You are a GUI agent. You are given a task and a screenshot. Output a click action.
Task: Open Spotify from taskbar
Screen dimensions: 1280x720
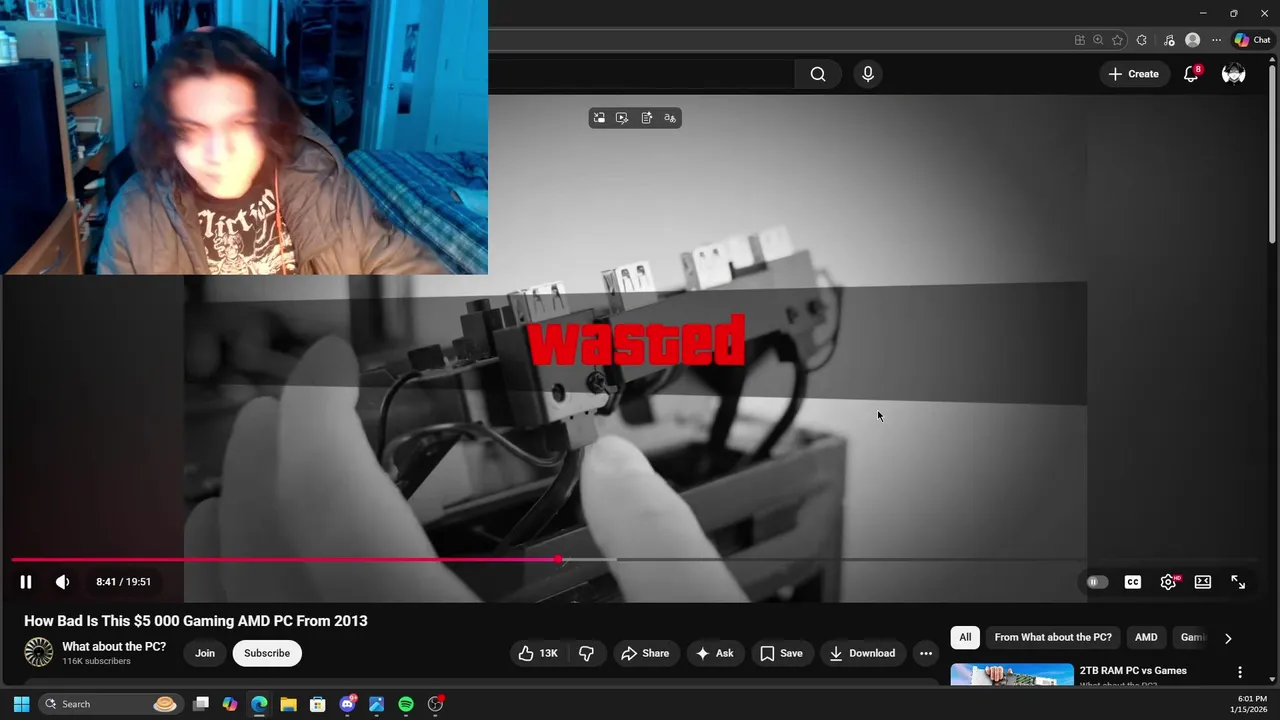coord(406,704)
